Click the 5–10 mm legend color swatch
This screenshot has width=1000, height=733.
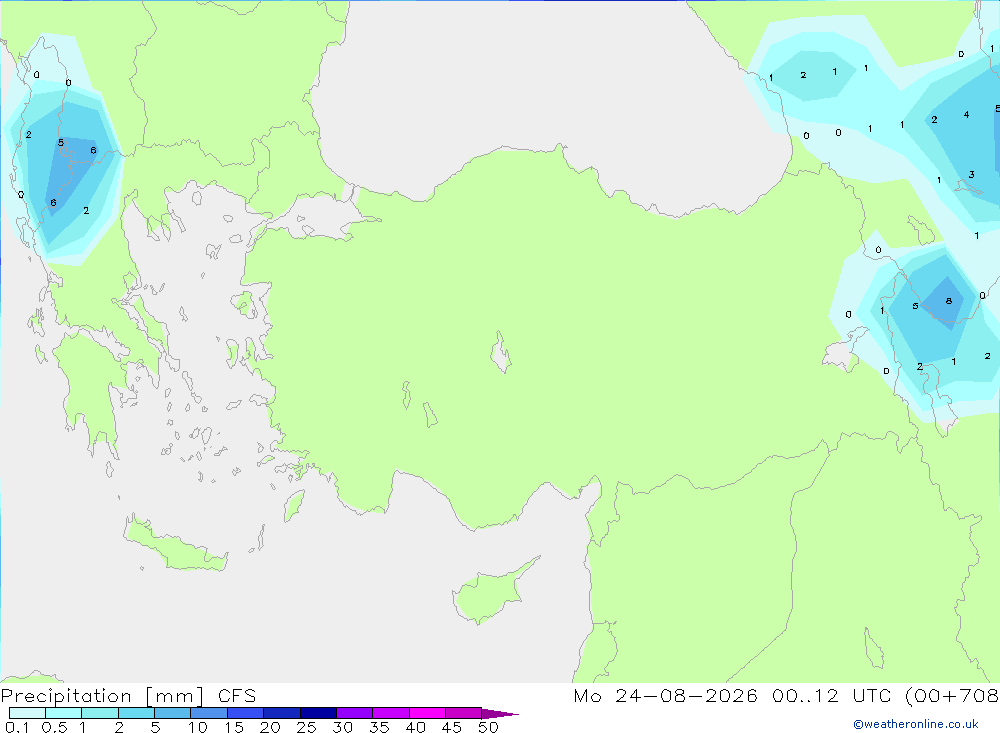click(x=172, y=713)
